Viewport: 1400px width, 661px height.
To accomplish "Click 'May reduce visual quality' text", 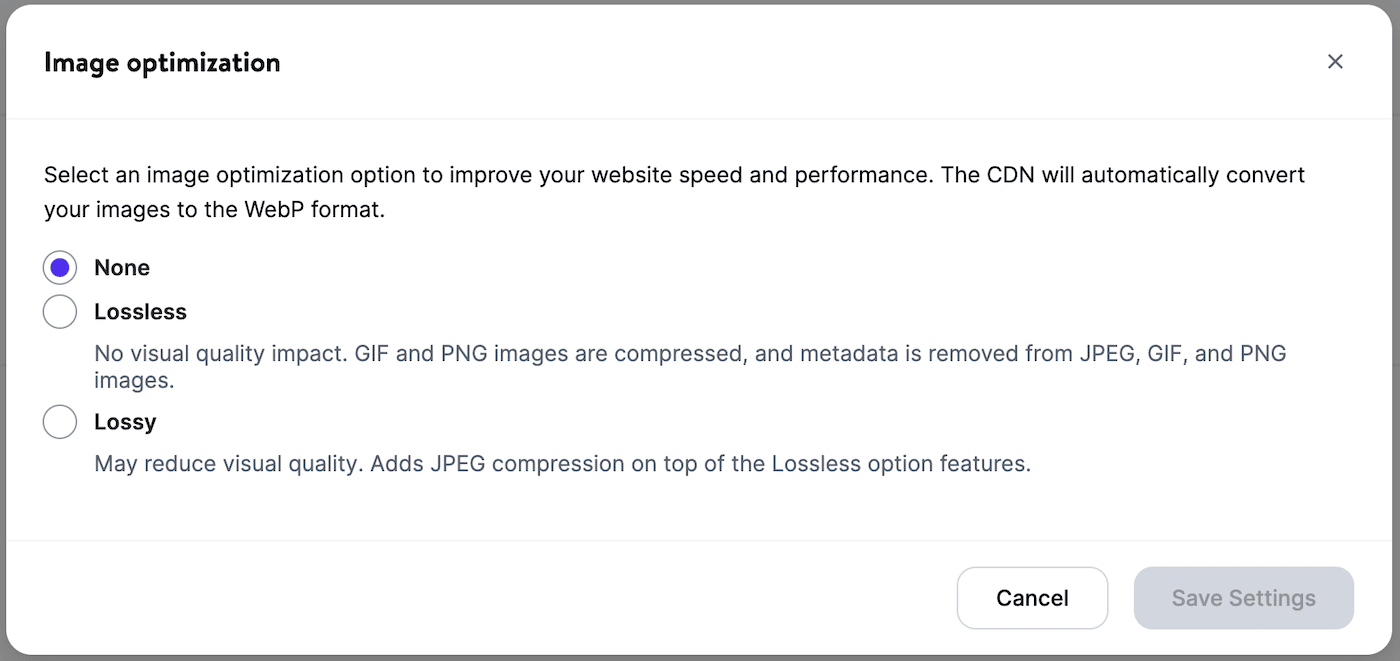I will click(x=228, y=464).
